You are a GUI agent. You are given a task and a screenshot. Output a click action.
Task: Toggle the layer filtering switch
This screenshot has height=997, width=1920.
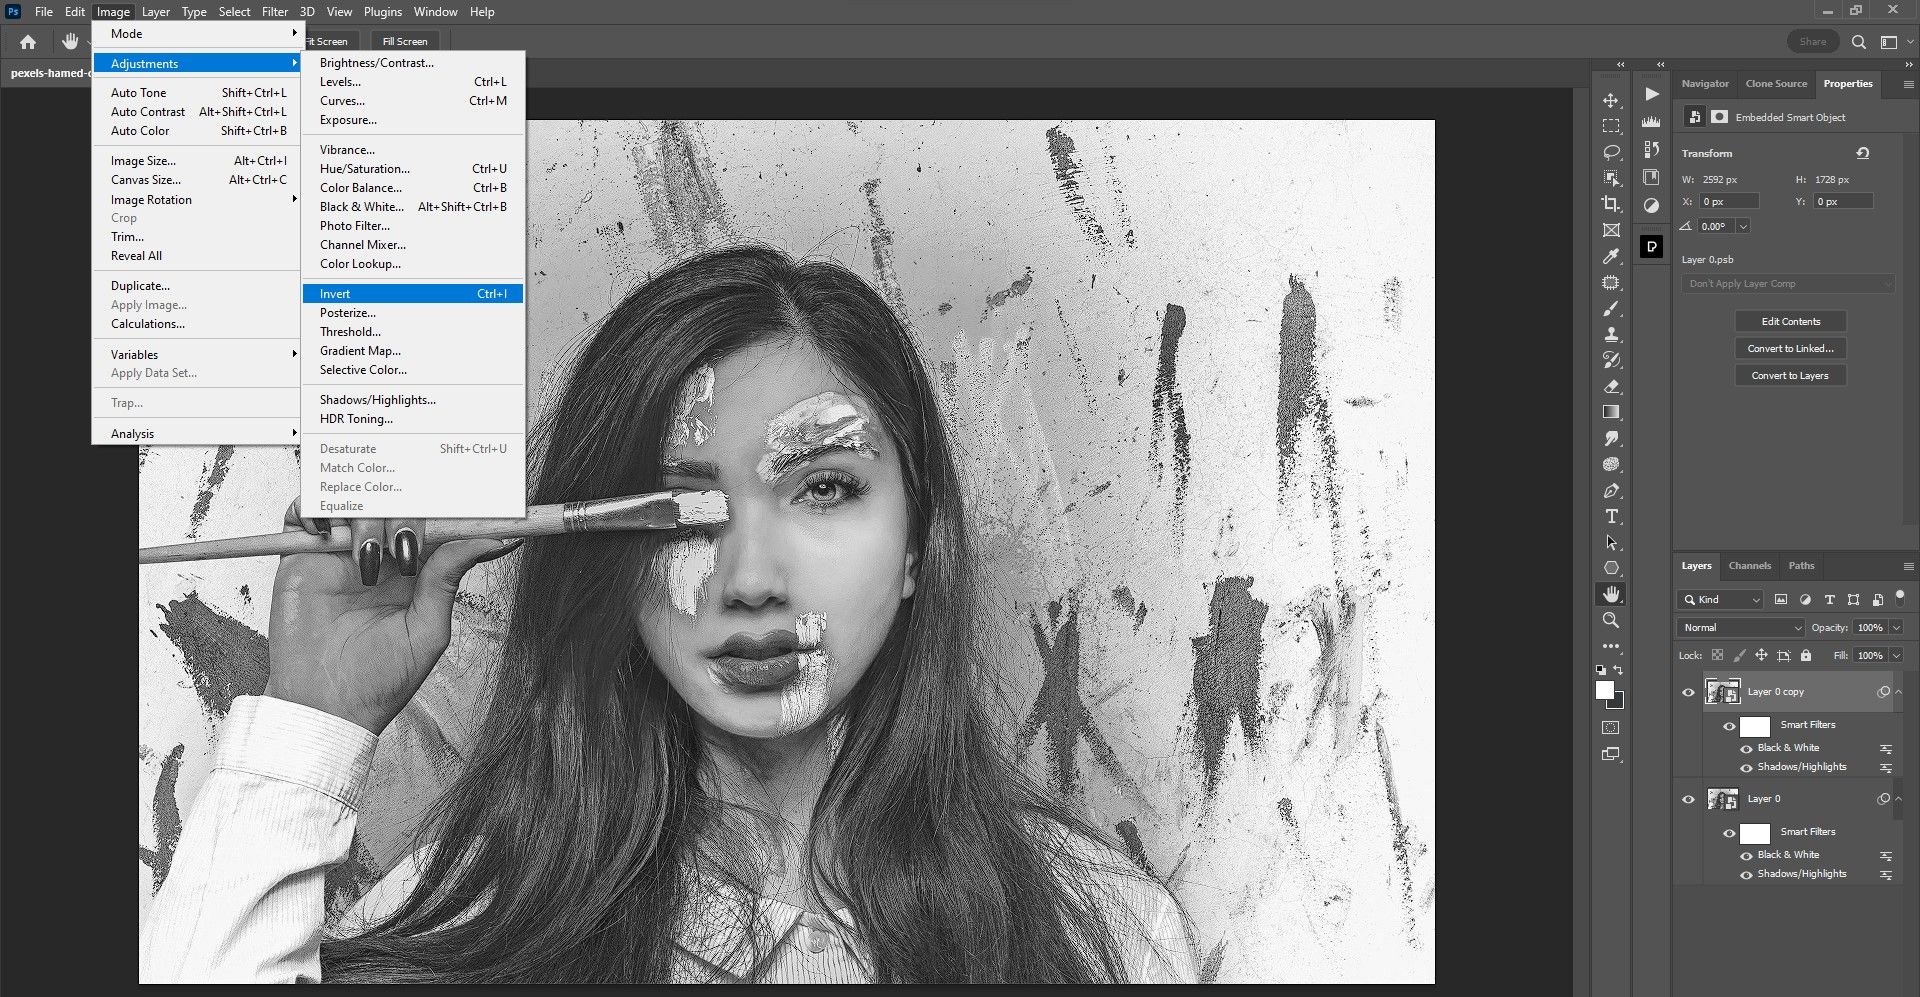pos(1900,597)
